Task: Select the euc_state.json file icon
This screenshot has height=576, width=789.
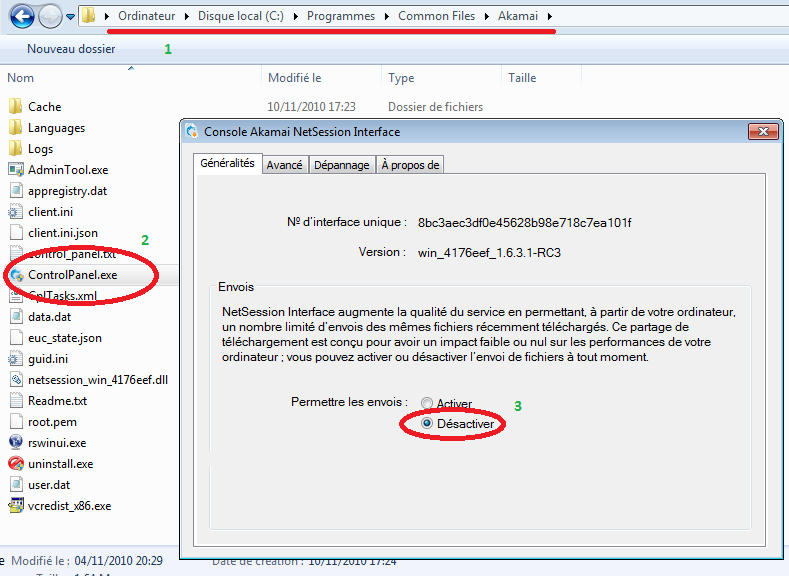Action: point(16,338)
